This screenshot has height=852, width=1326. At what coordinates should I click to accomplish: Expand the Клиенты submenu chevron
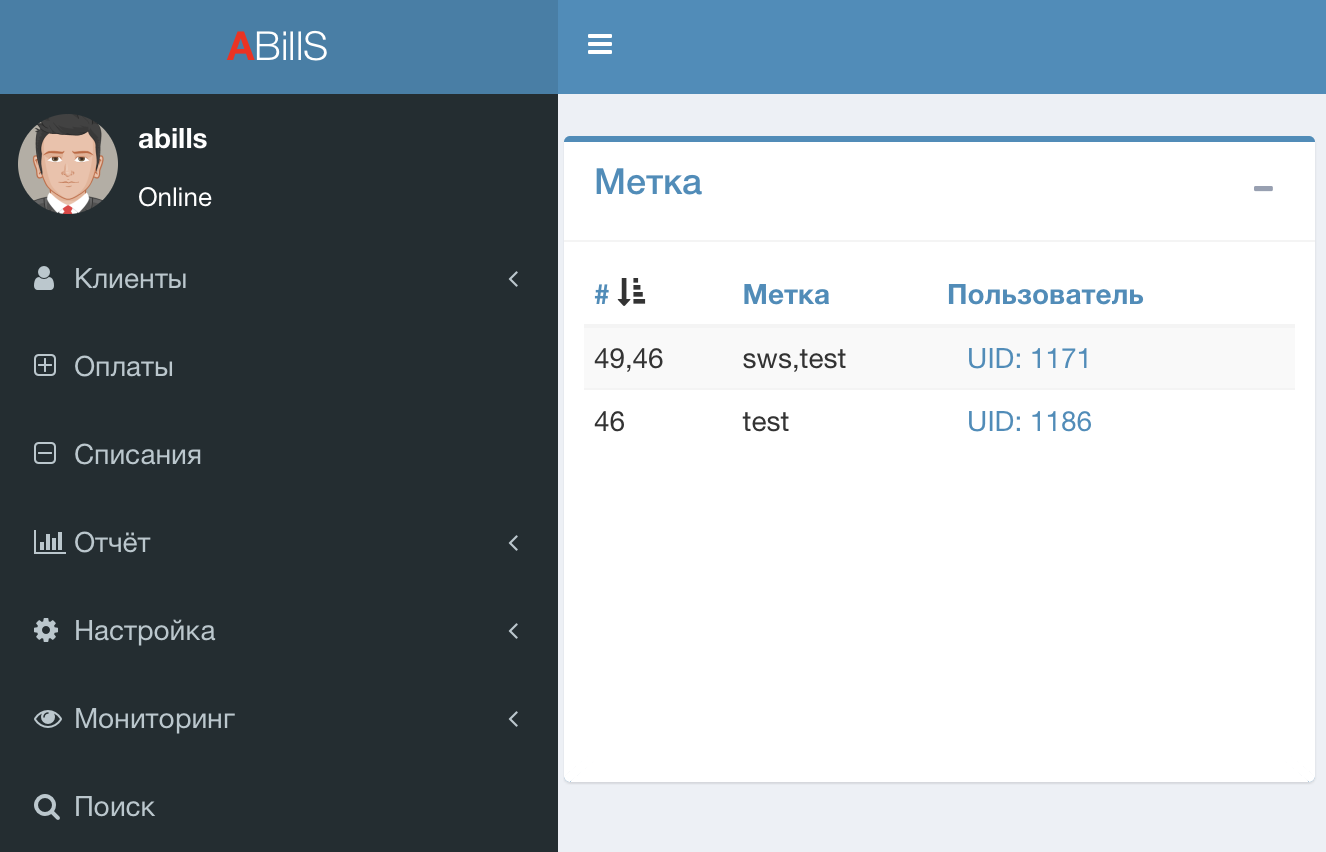[x=514, y=279]
